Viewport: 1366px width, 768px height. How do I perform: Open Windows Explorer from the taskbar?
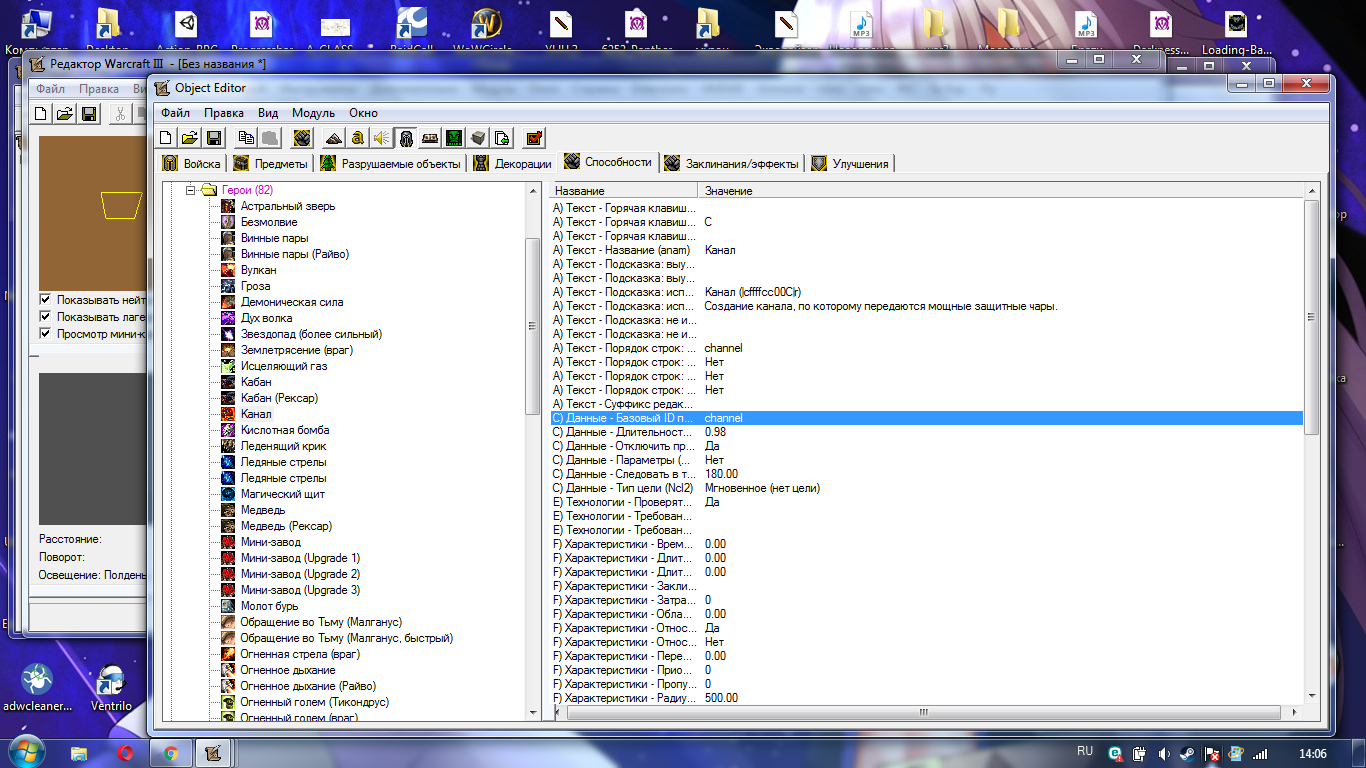(79, 752)
